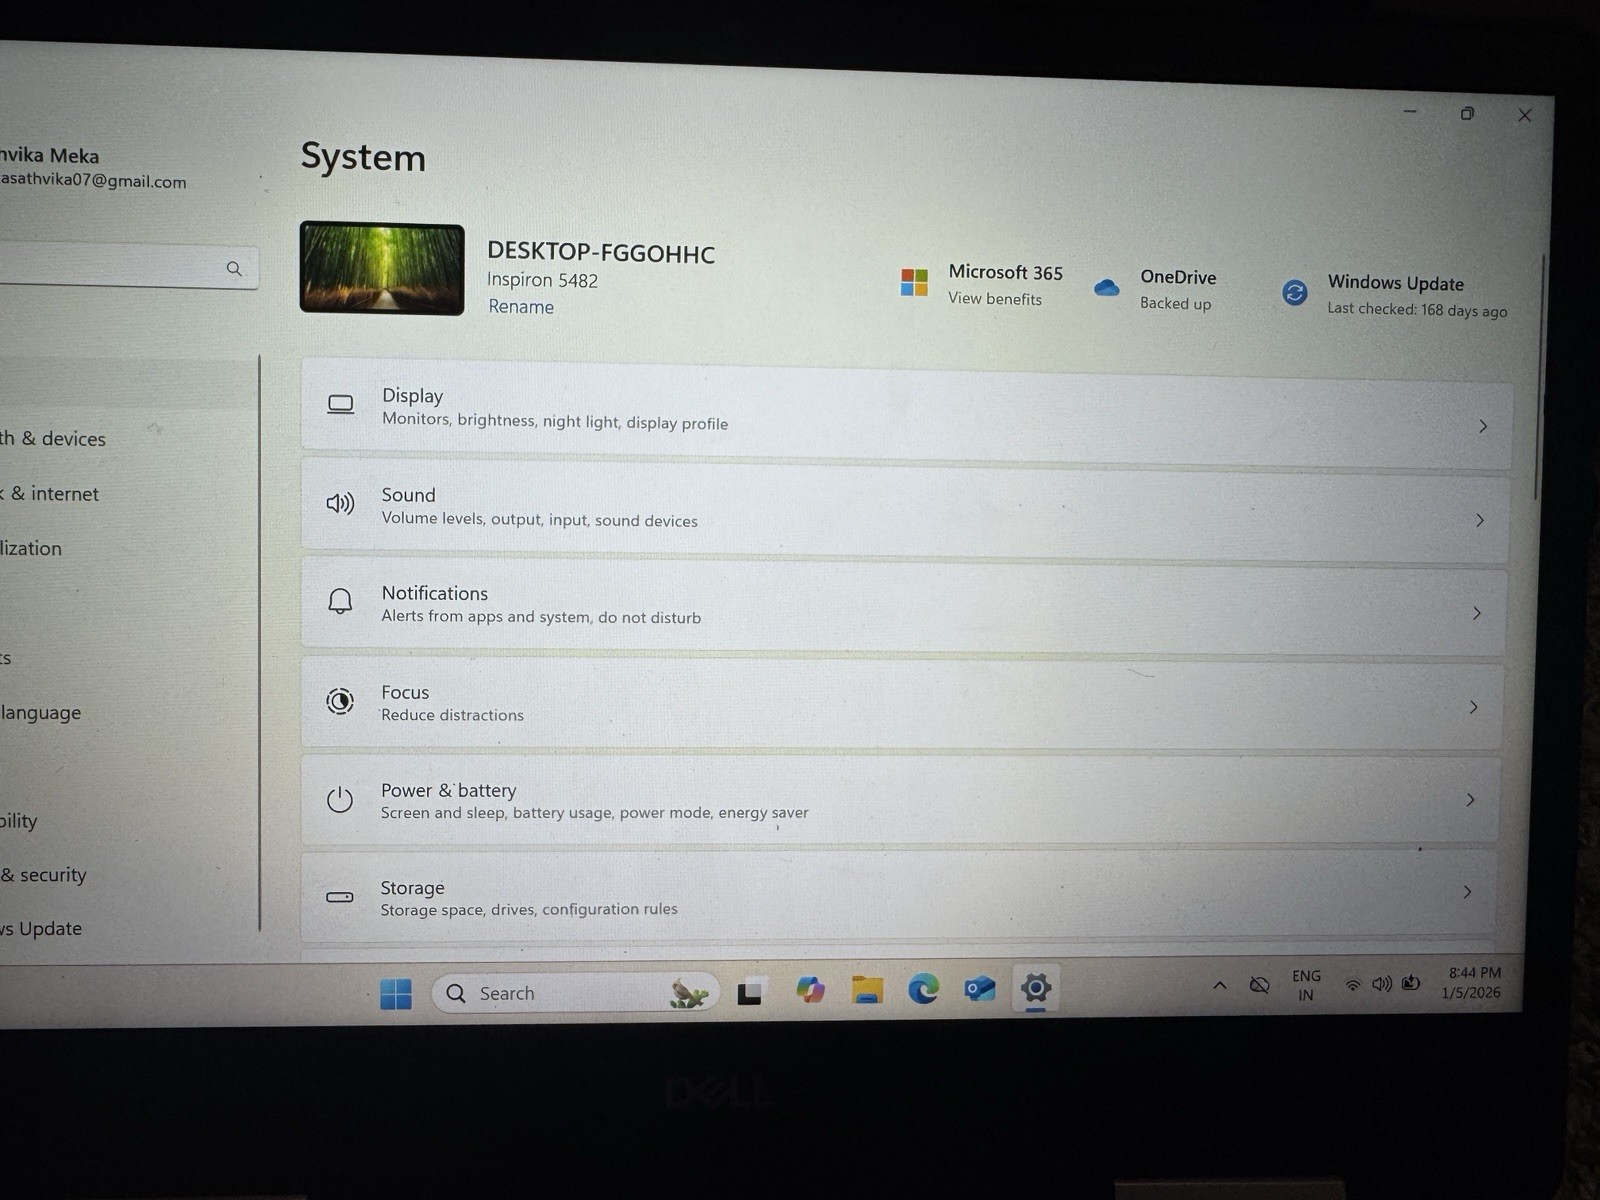Open the Windows Start menu
Image resolution: width=1600 pixels, height=1200 pixels.
point(396,993)
